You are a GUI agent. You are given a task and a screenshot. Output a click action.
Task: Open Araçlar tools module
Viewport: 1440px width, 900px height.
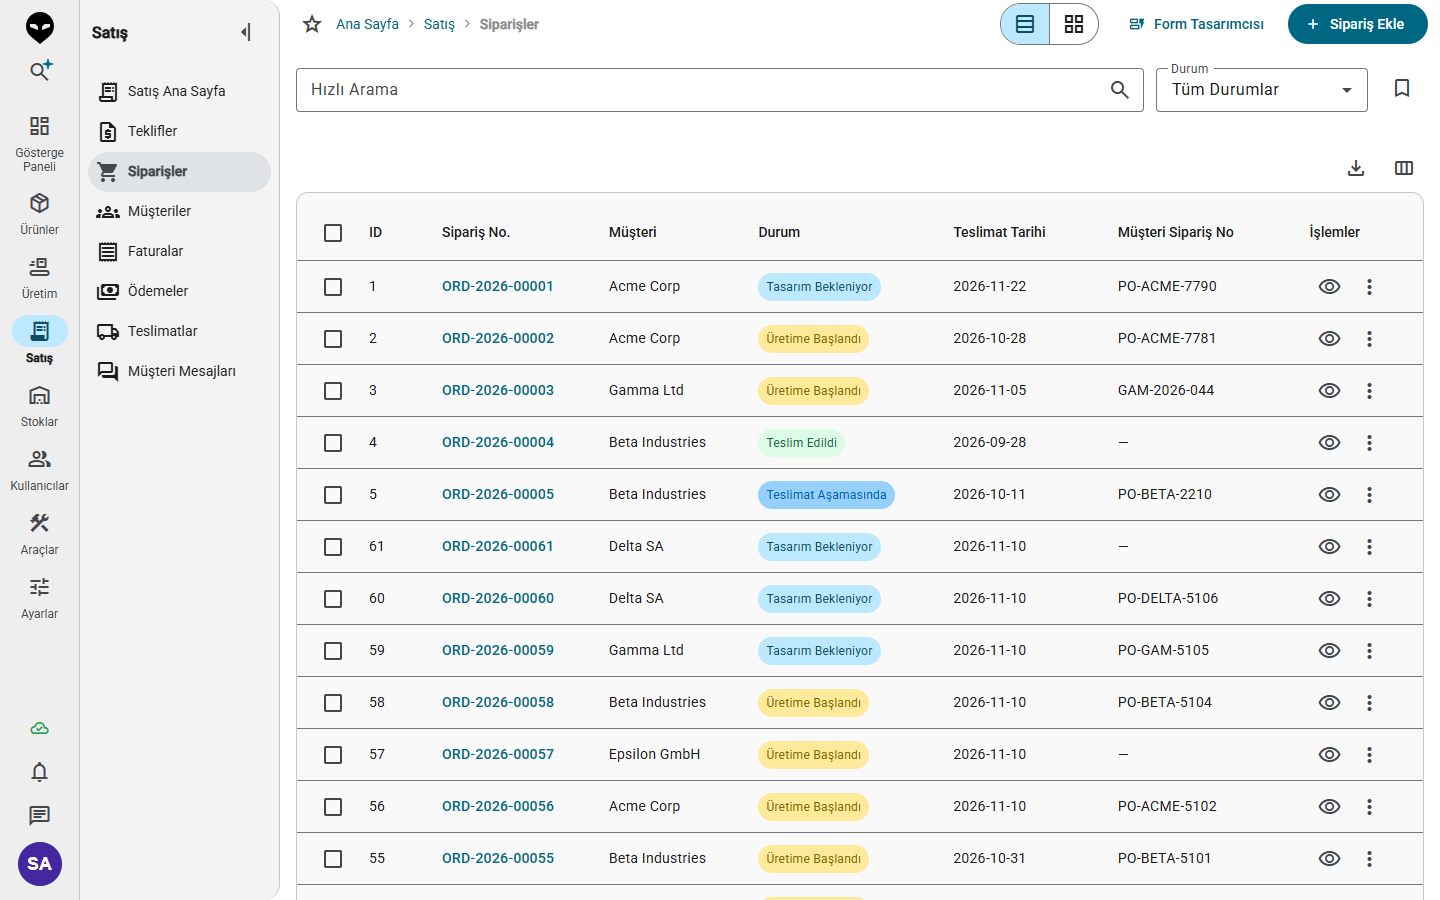click(x=39, y=534)
